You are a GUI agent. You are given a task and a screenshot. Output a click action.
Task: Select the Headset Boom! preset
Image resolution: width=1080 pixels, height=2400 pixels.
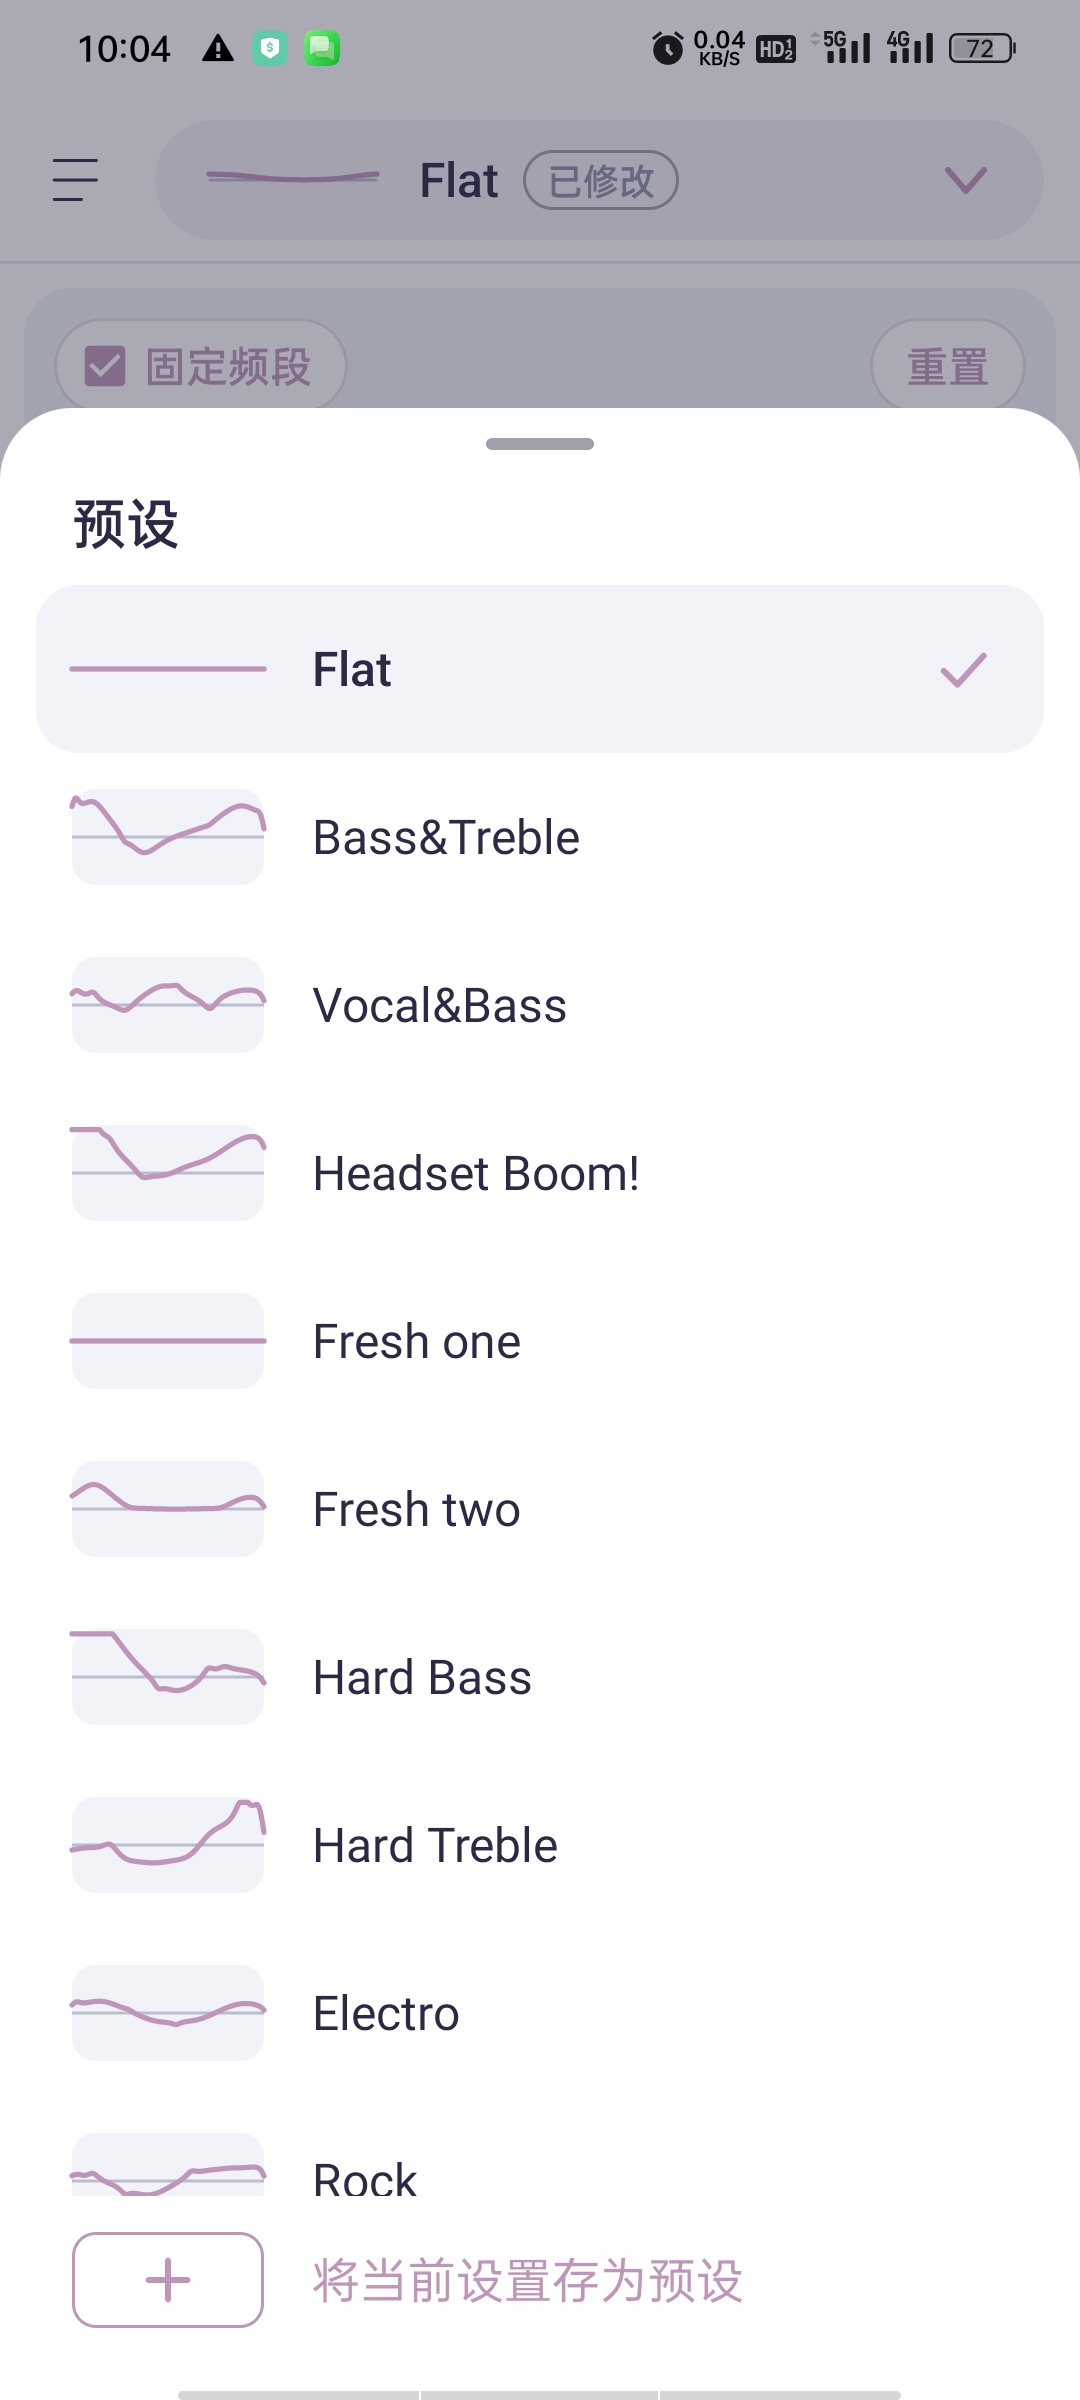540,1173
